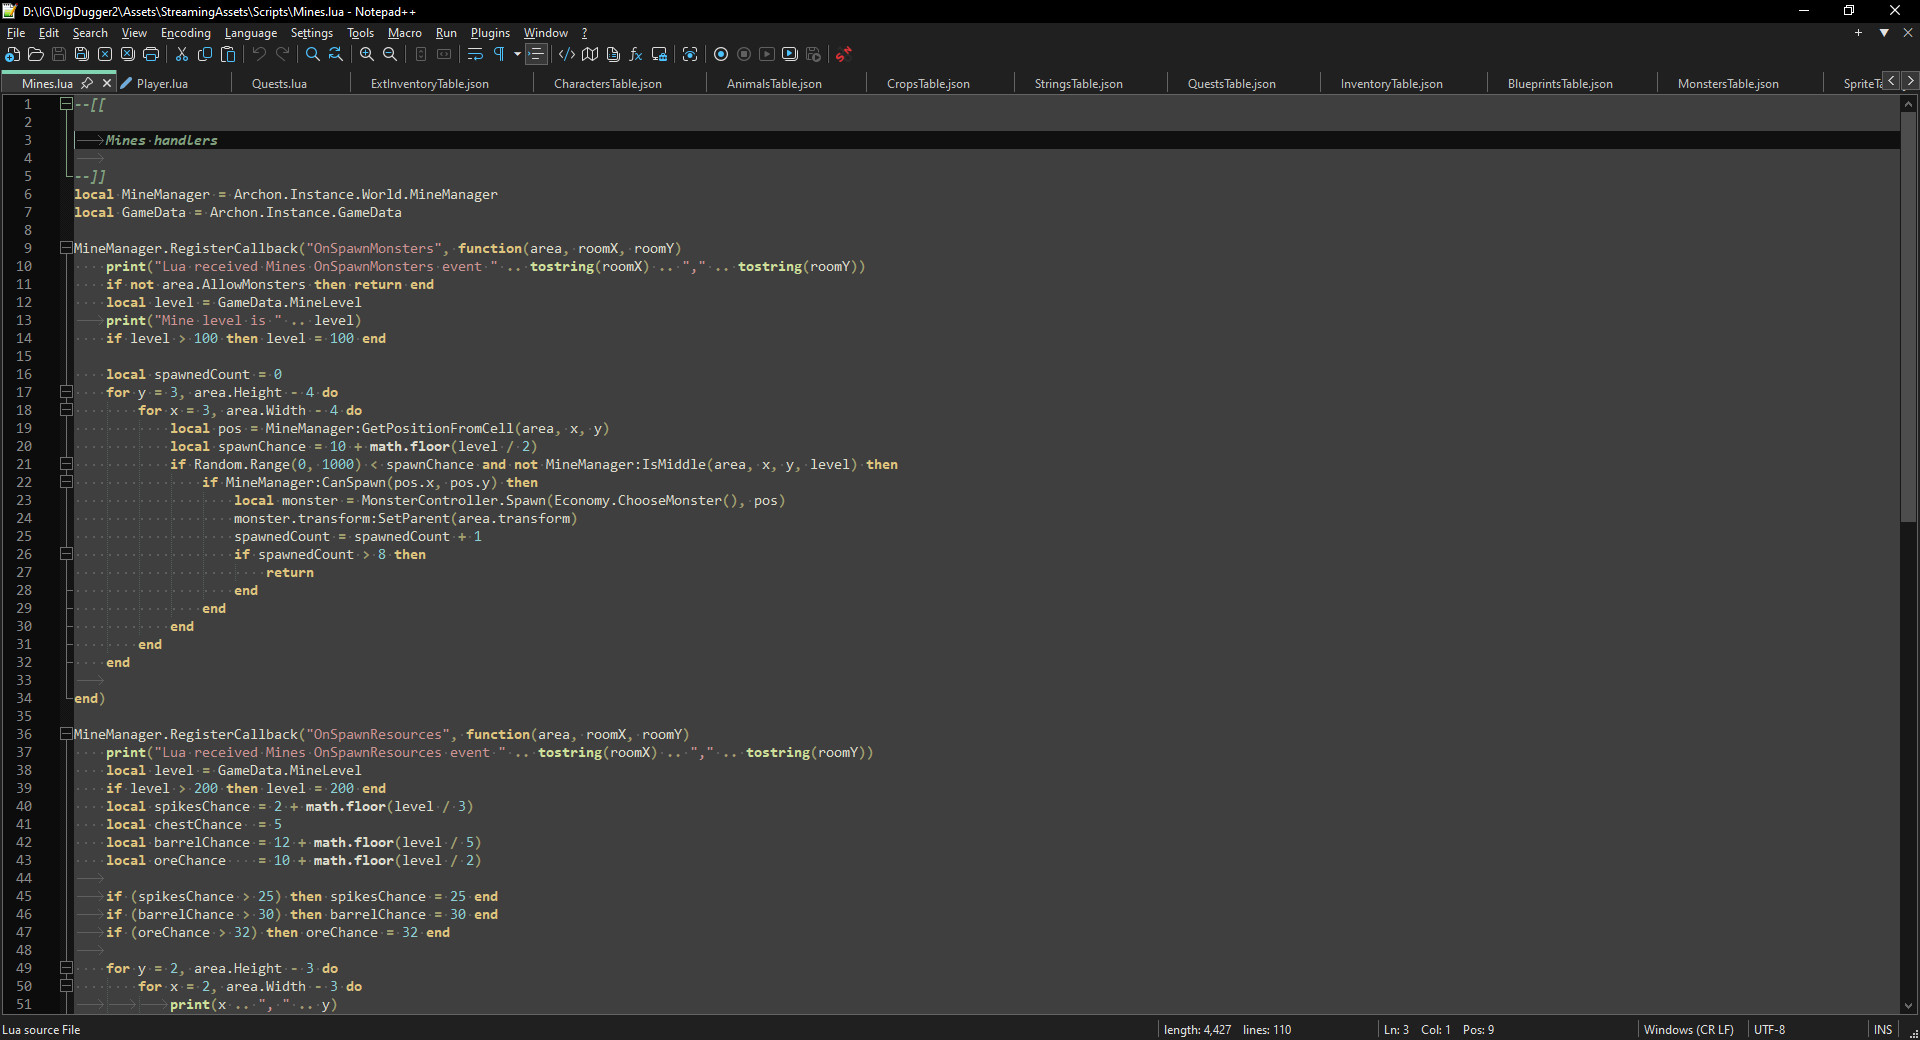Toggle the indent guide toolbar button

click(x=536, y=54)
